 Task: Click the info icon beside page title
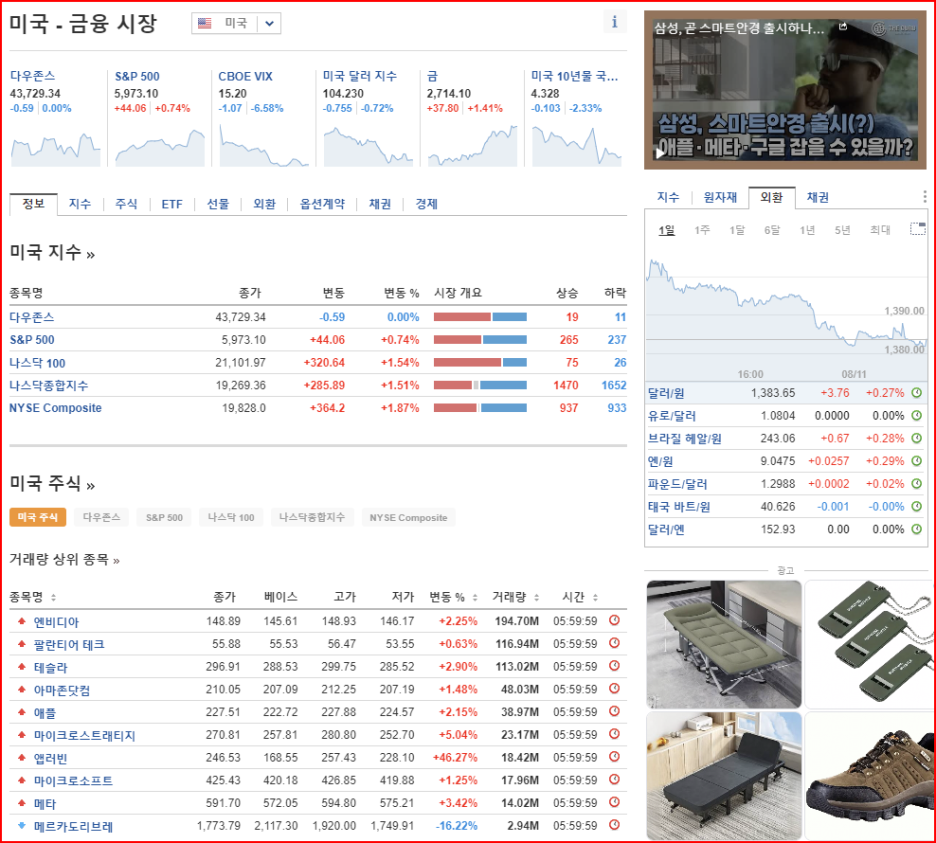614,22
